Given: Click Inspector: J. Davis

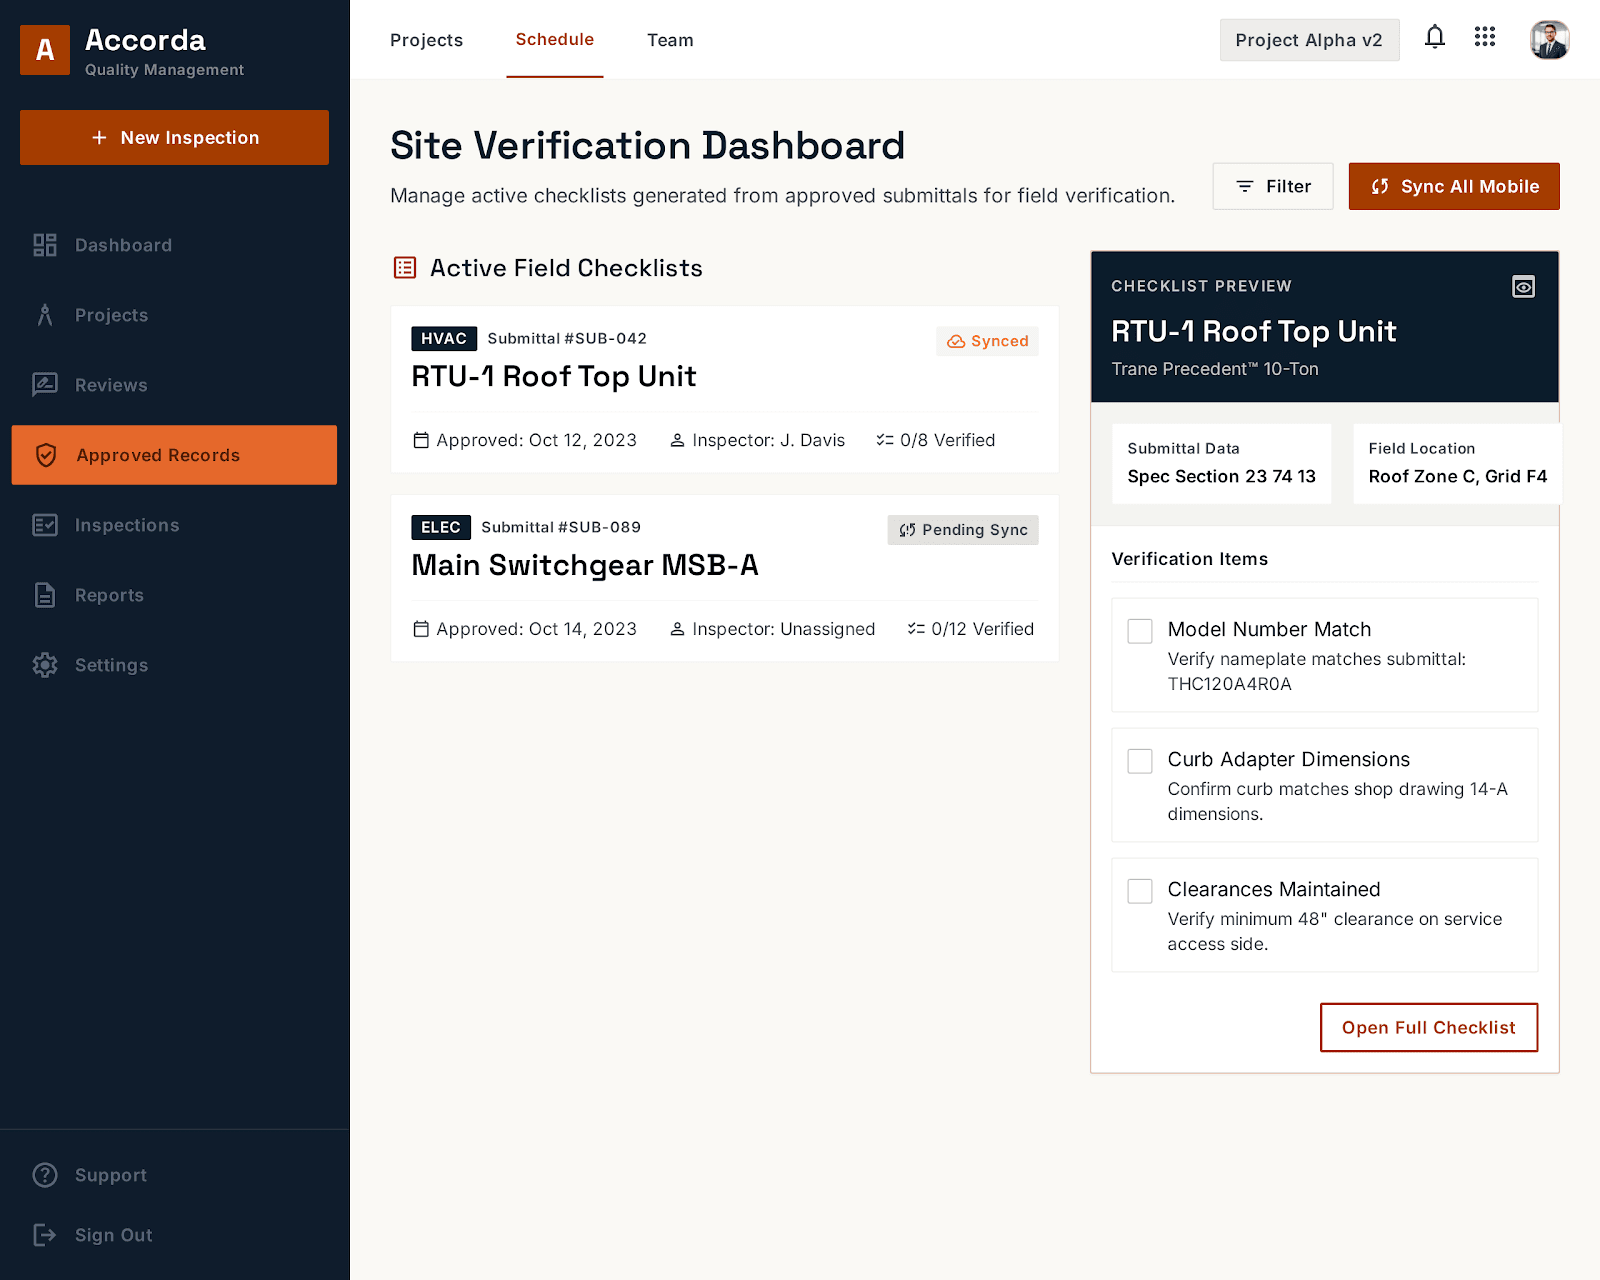Looking at the screenshot, I should point(757,440).
